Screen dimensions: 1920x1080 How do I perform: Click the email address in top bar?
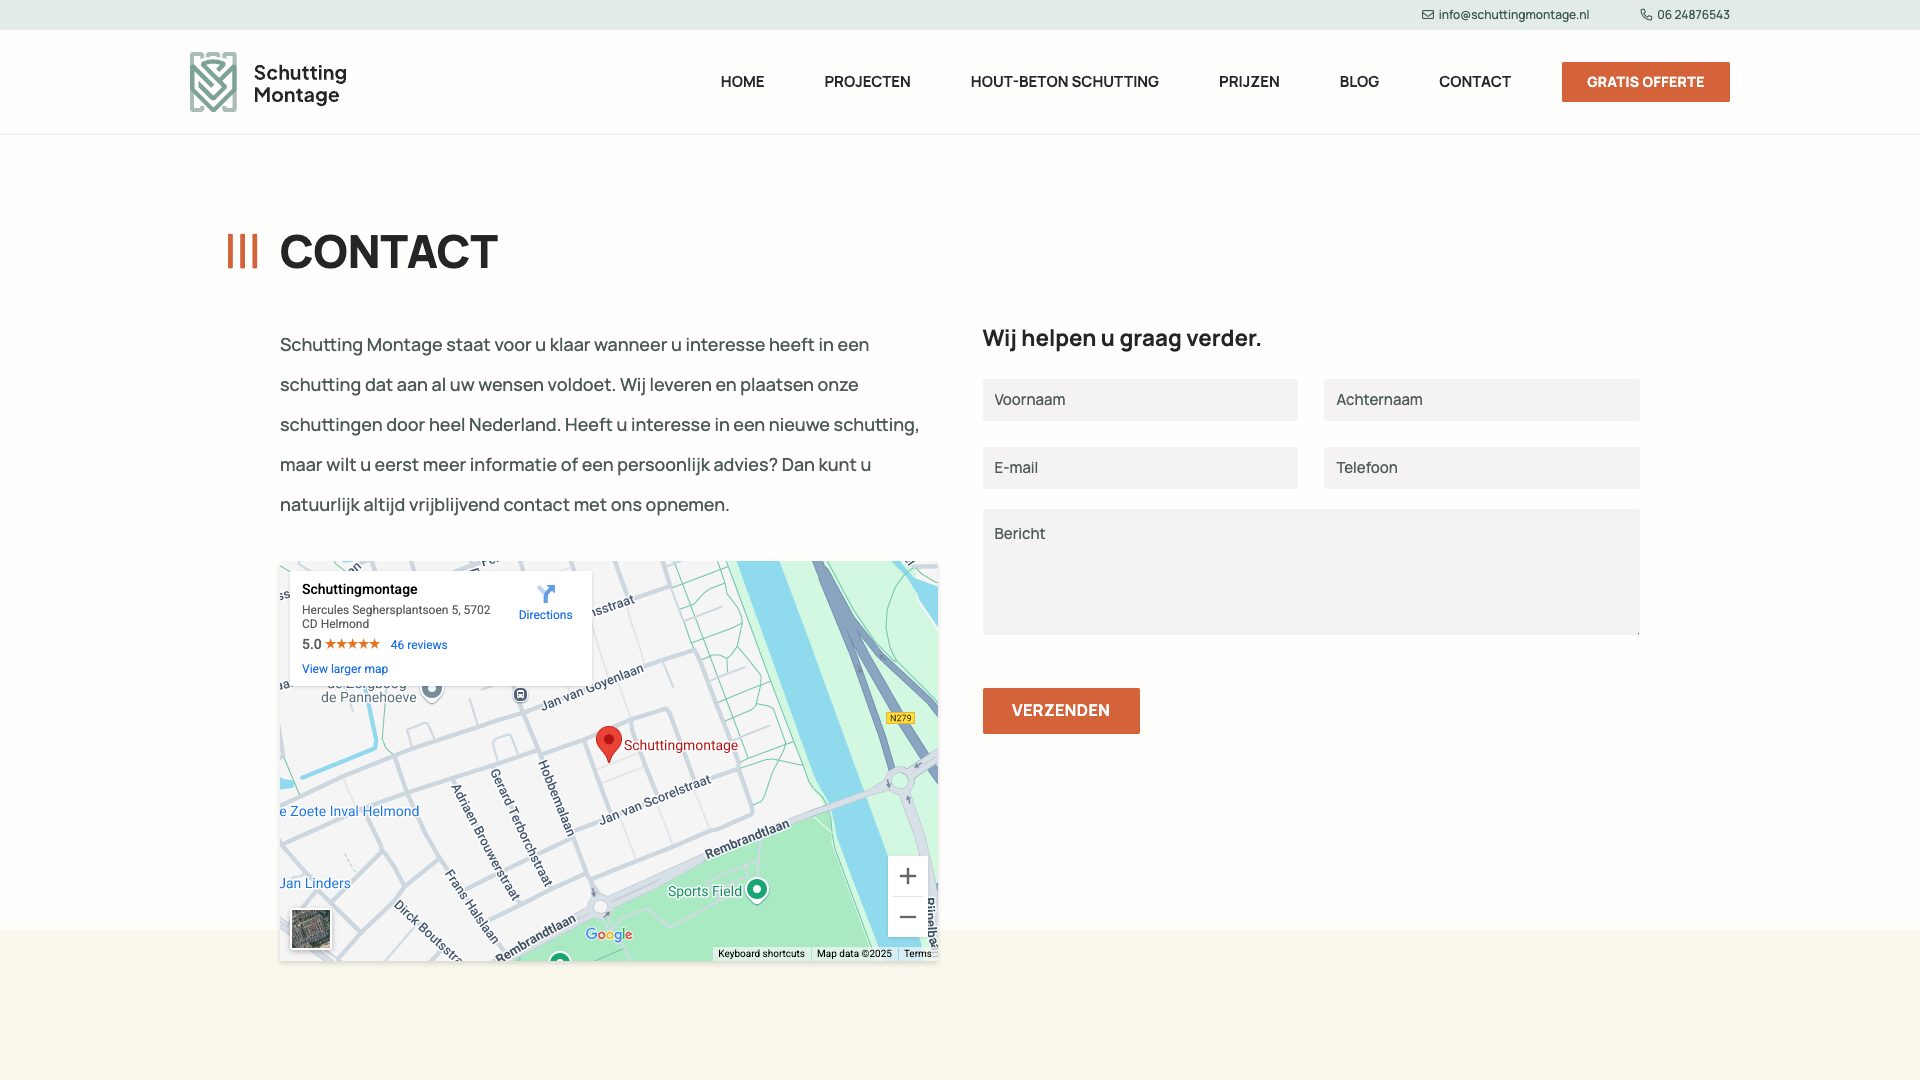(1513, 15)
